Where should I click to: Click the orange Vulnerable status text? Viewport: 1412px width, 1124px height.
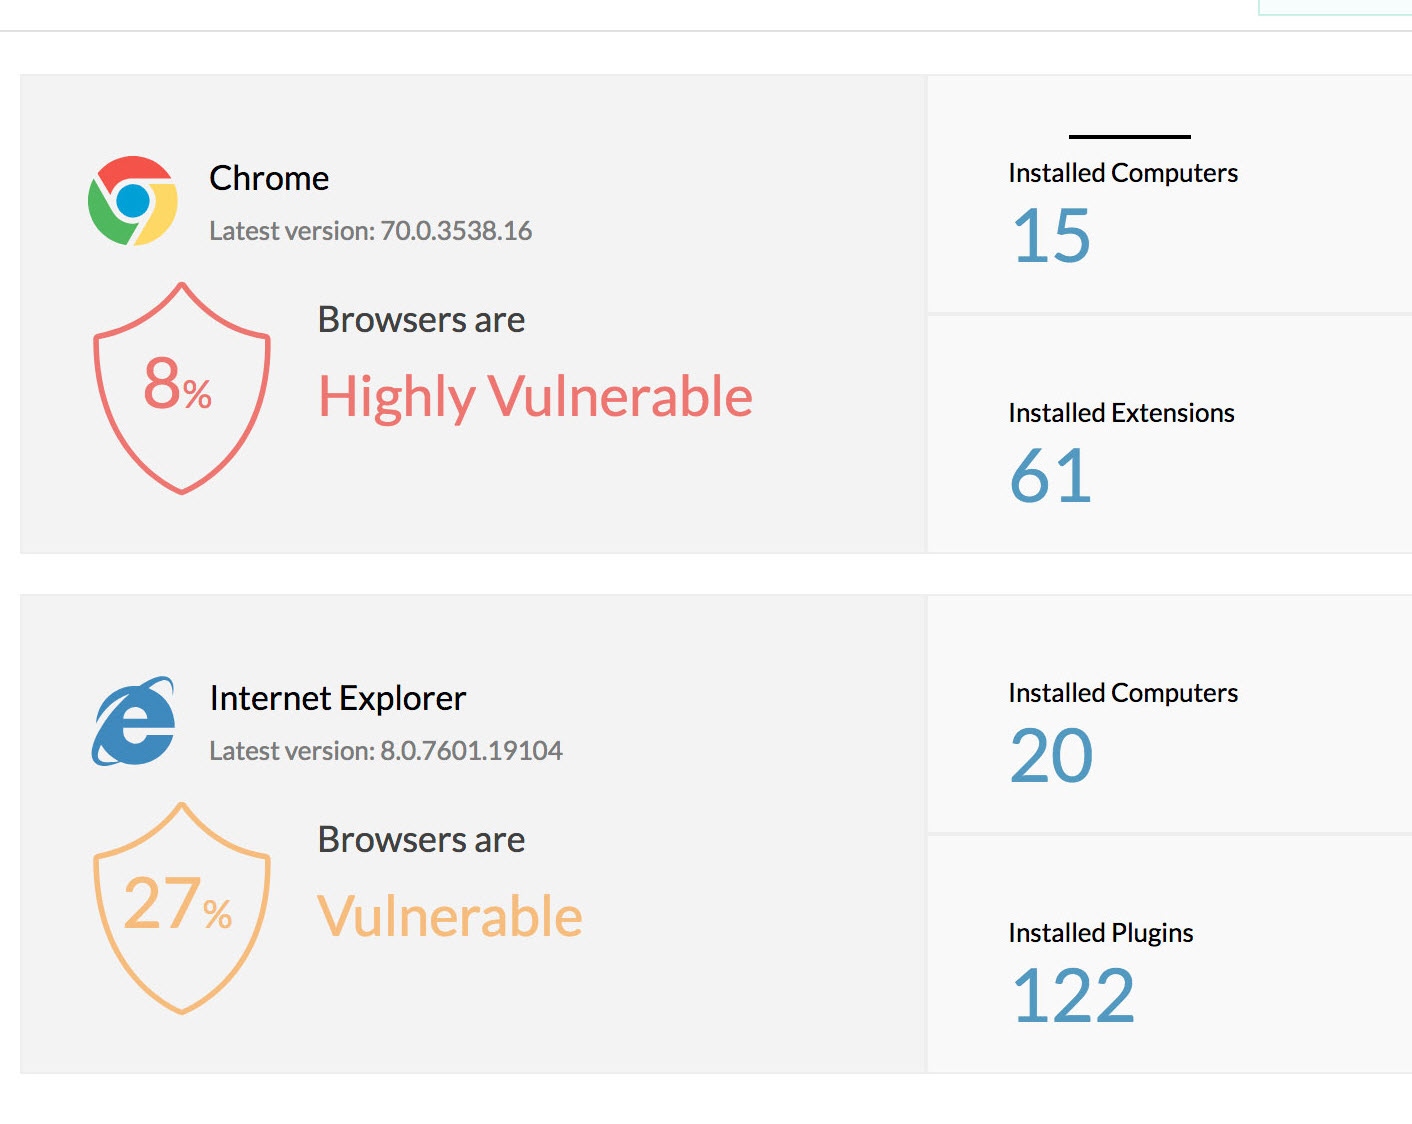[x=449, y=917]
